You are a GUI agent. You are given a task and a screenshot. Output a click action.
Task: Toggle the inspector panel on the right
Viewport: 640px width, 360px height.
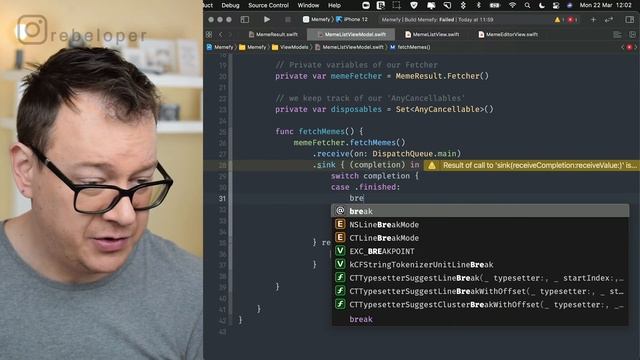pos(629,19)
